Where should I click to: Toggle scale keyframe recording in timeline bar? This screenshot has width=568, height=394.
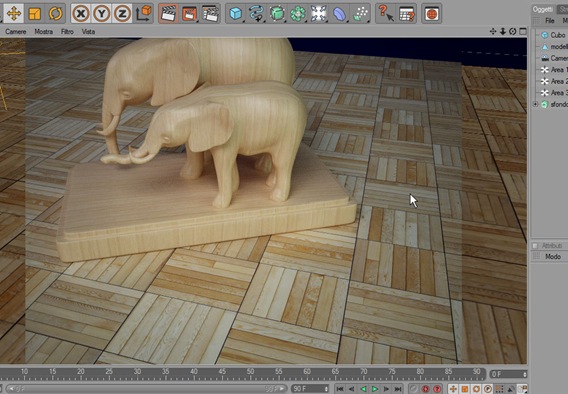click(464, 389)
